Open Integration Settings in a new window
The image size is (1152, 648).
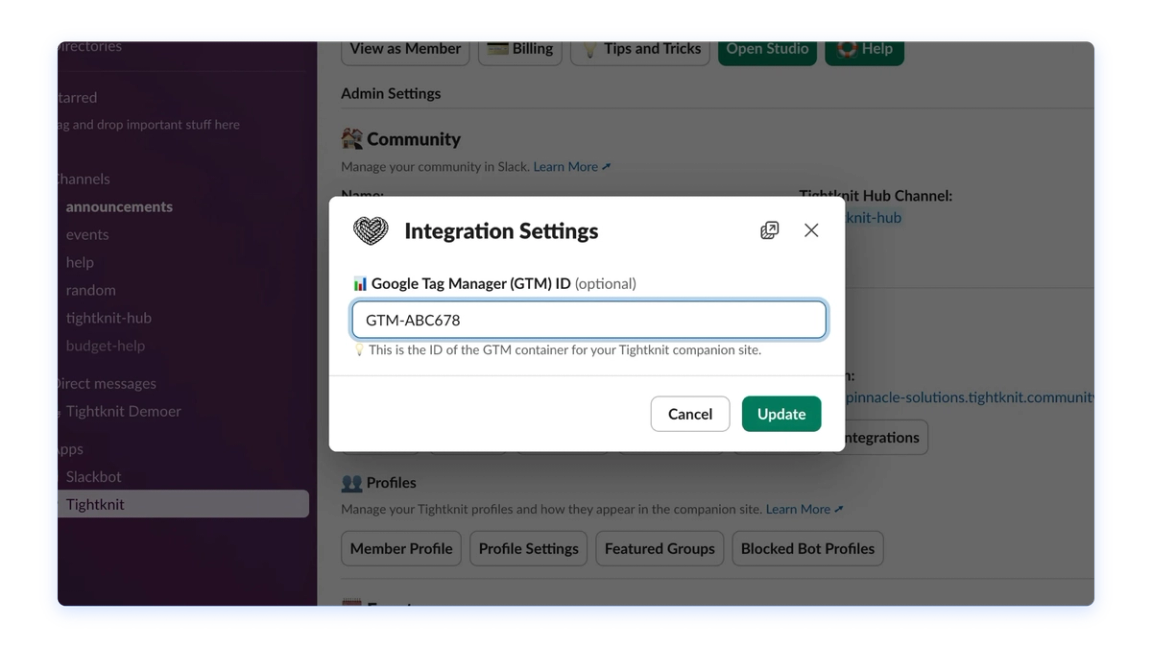click(769, 230)
